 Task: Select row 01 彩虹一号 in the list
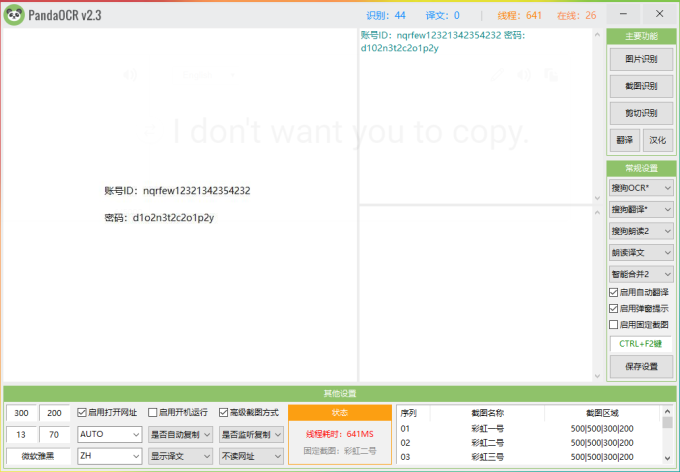[529, 429]
